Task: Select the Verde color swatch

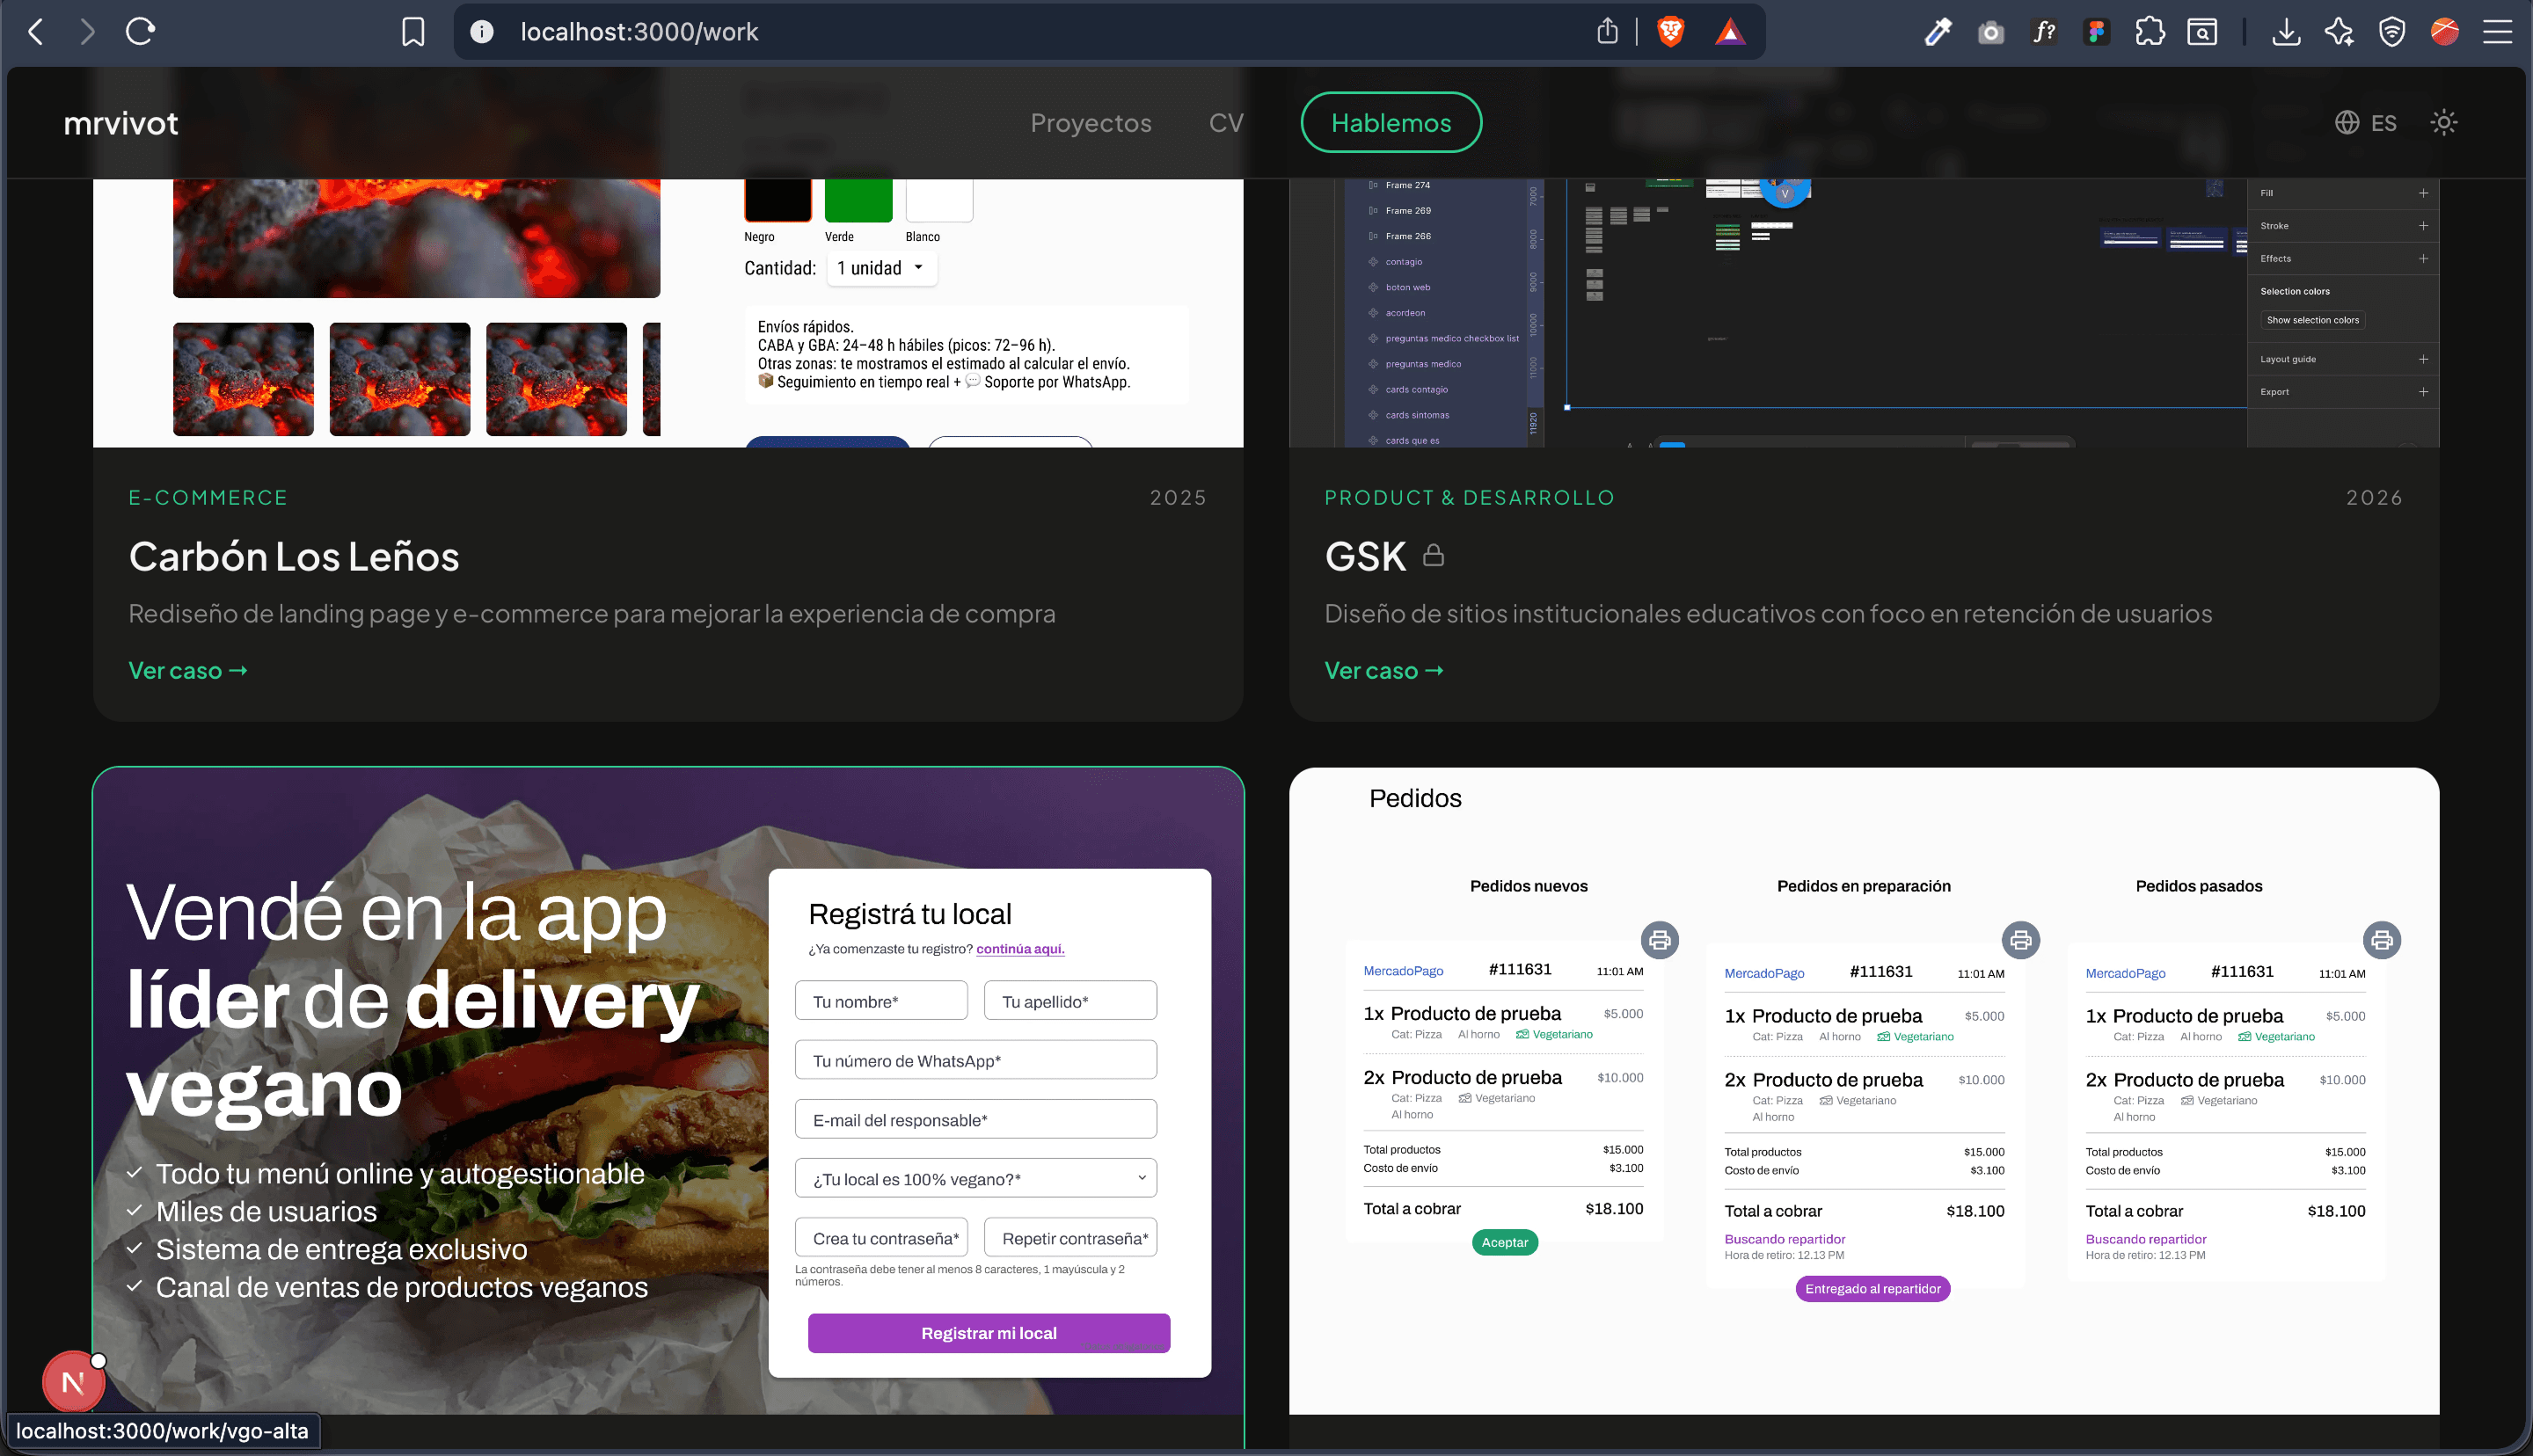Action: point(858,200)
